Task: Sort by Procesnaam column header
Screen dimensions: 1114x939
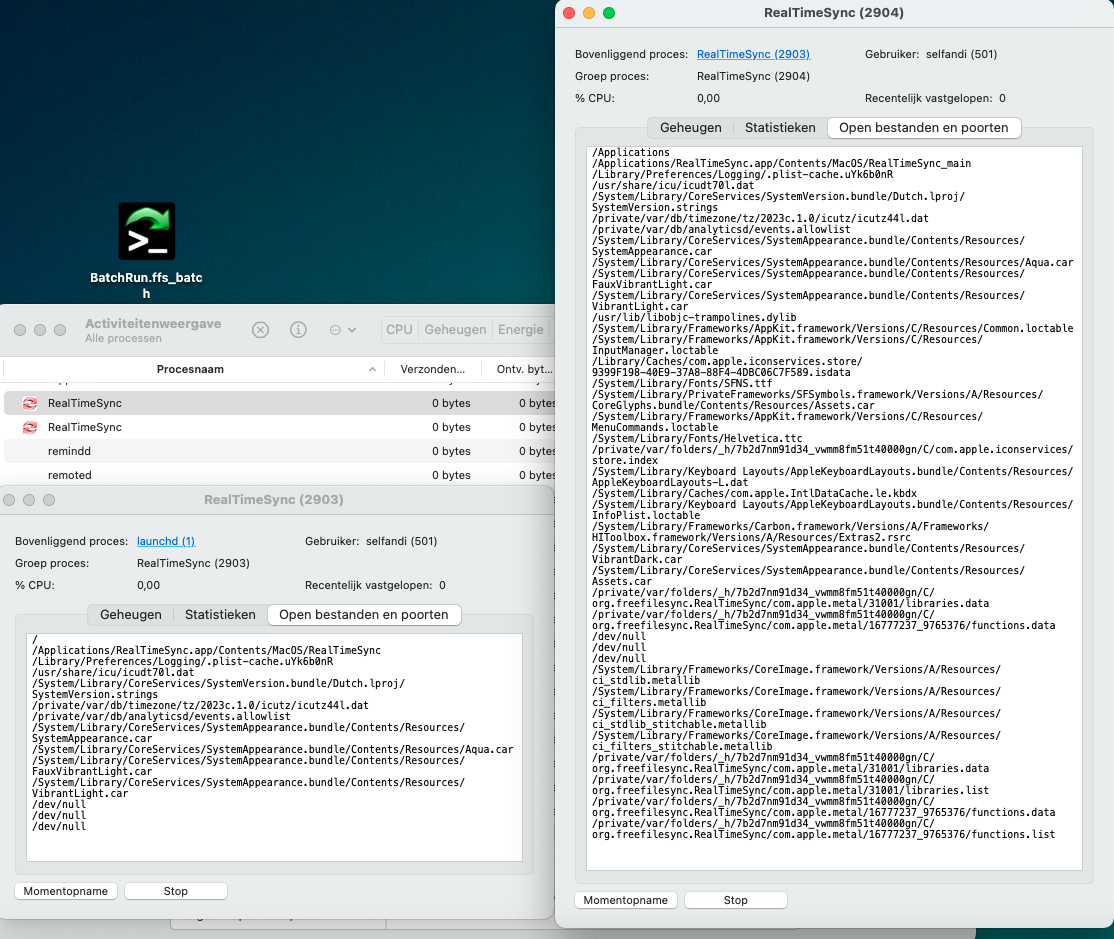Action: 190,369
